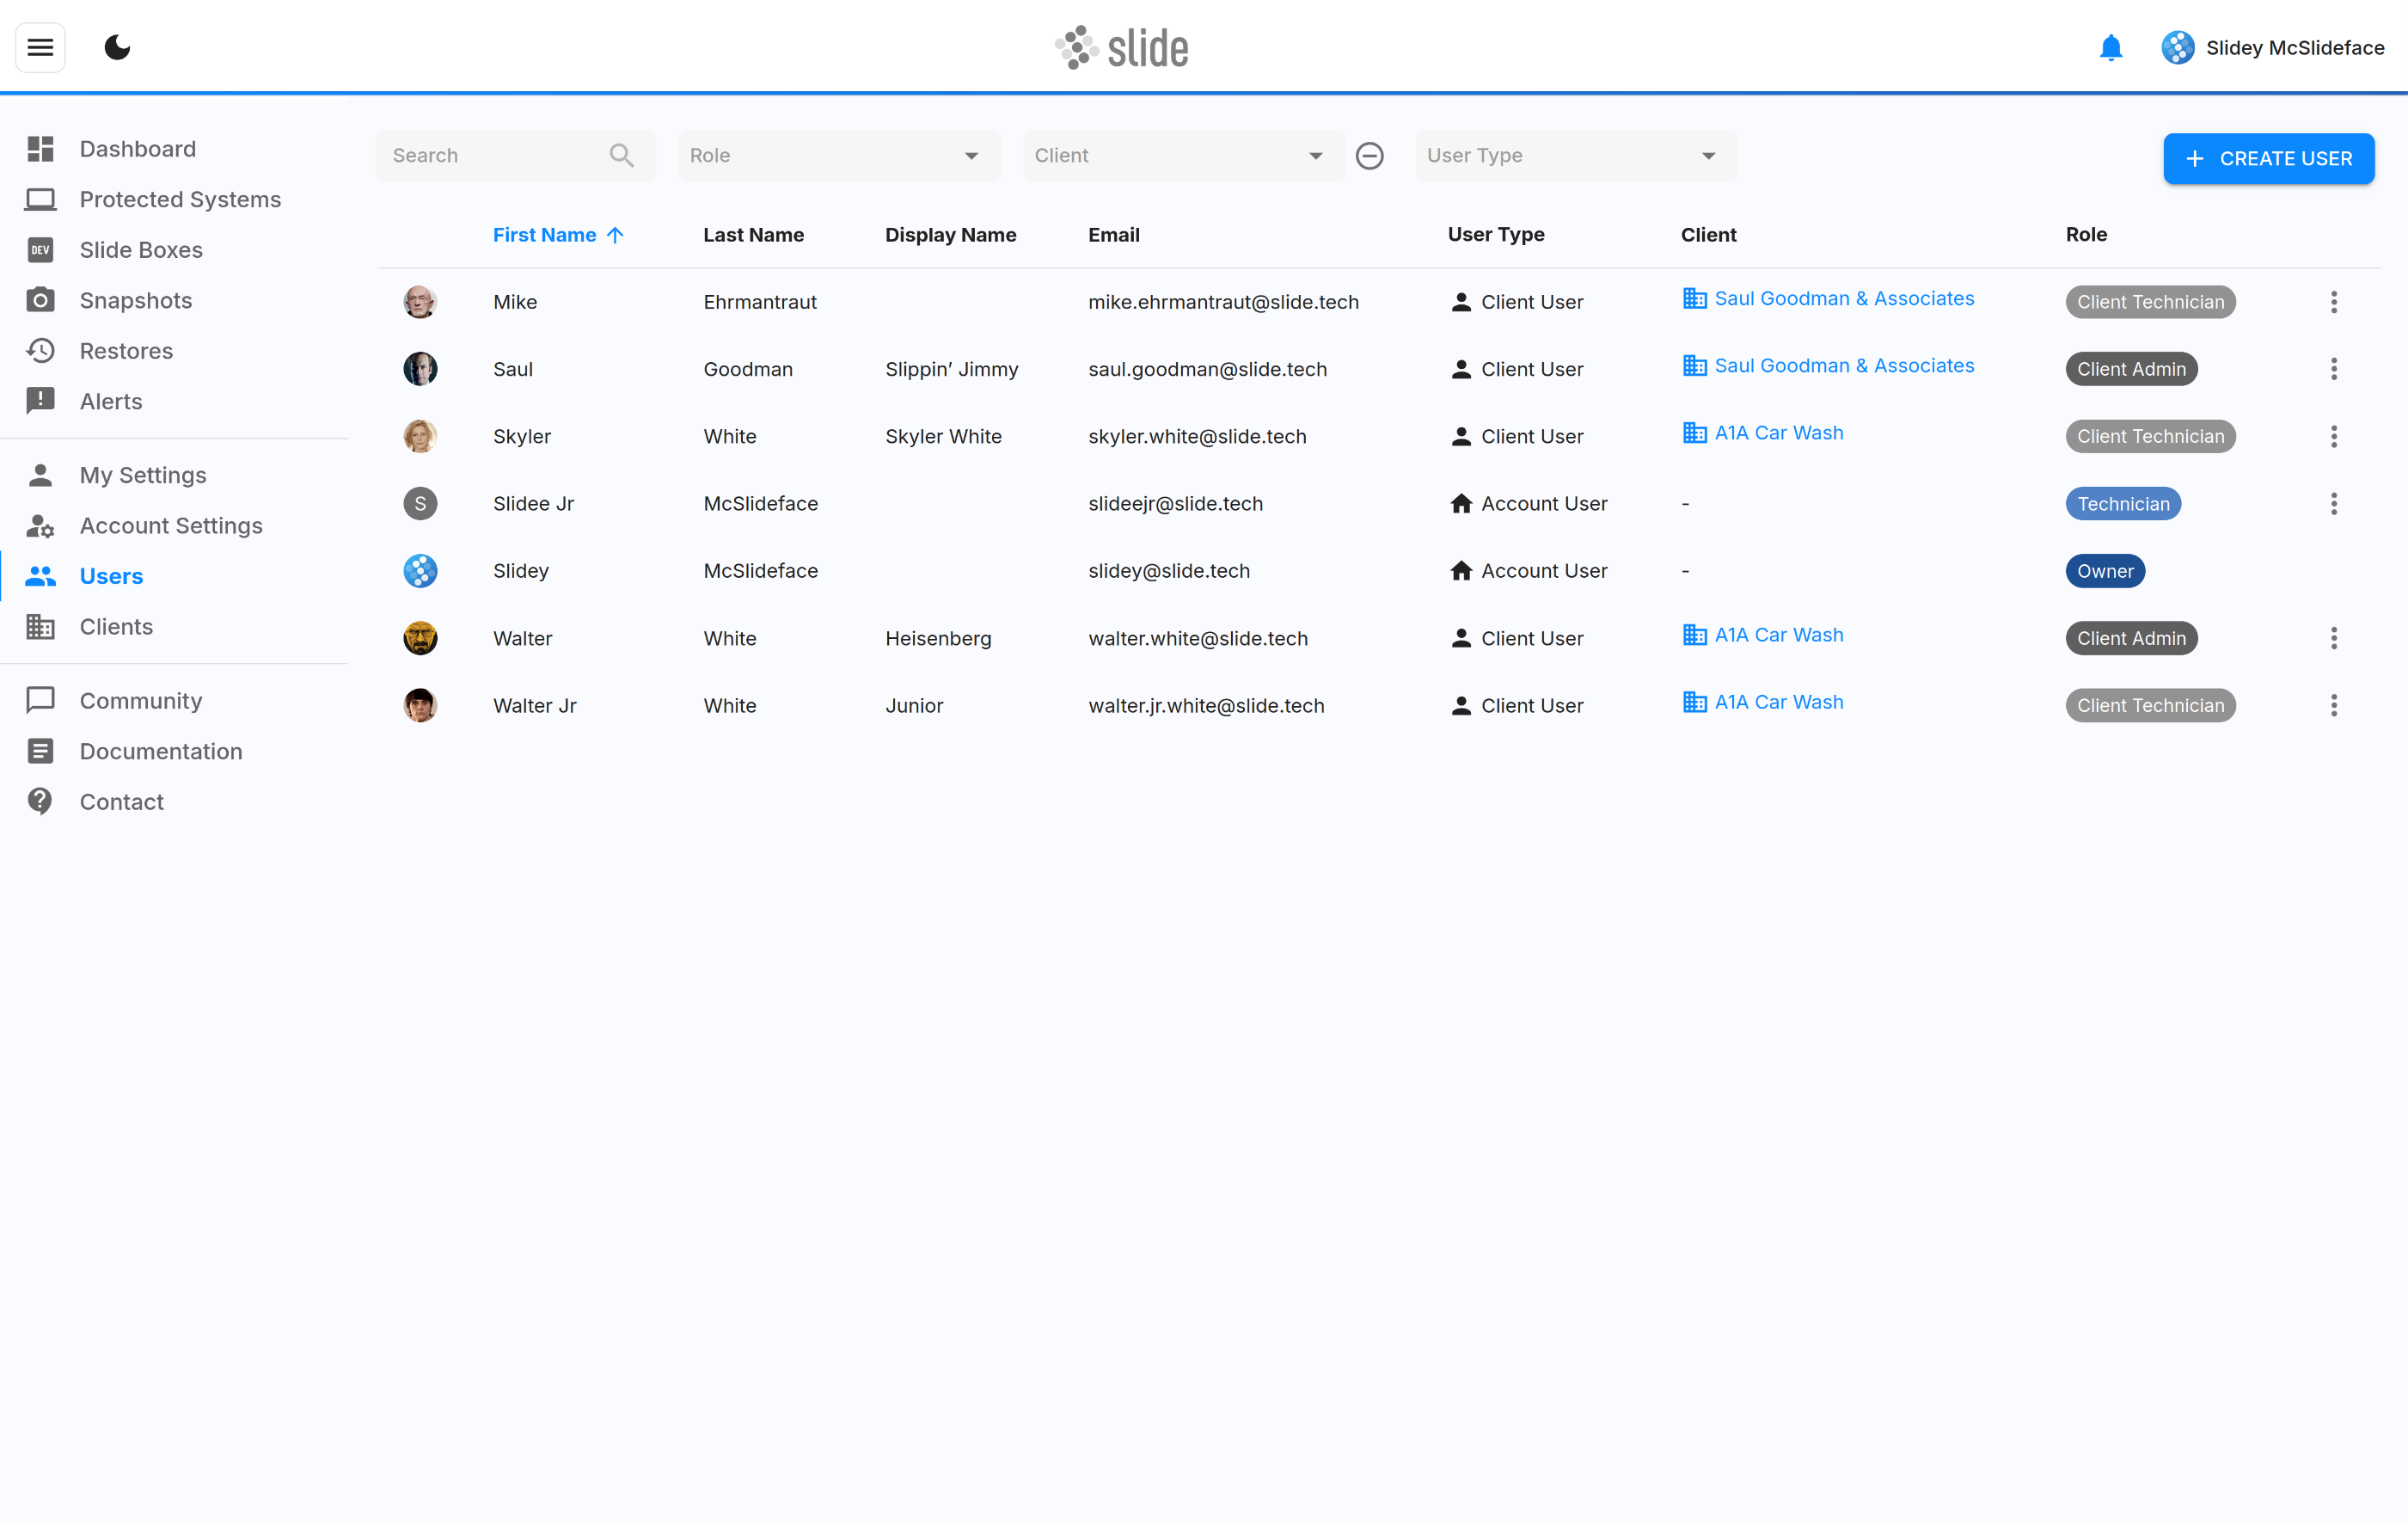Open the three-dot menu for Walter White
The width and height of the screenshot is (2408, 1523).
pyautogui.click(x=2333, y=638)
